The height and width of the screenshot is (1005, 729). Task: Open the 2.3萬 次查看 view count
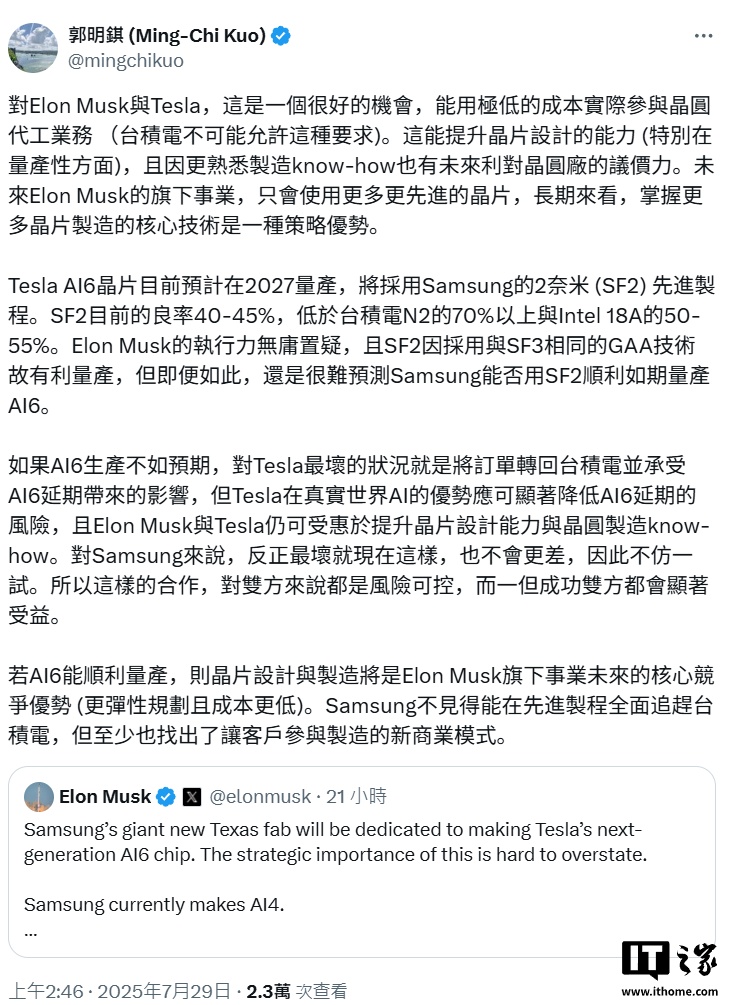(297, 991)
